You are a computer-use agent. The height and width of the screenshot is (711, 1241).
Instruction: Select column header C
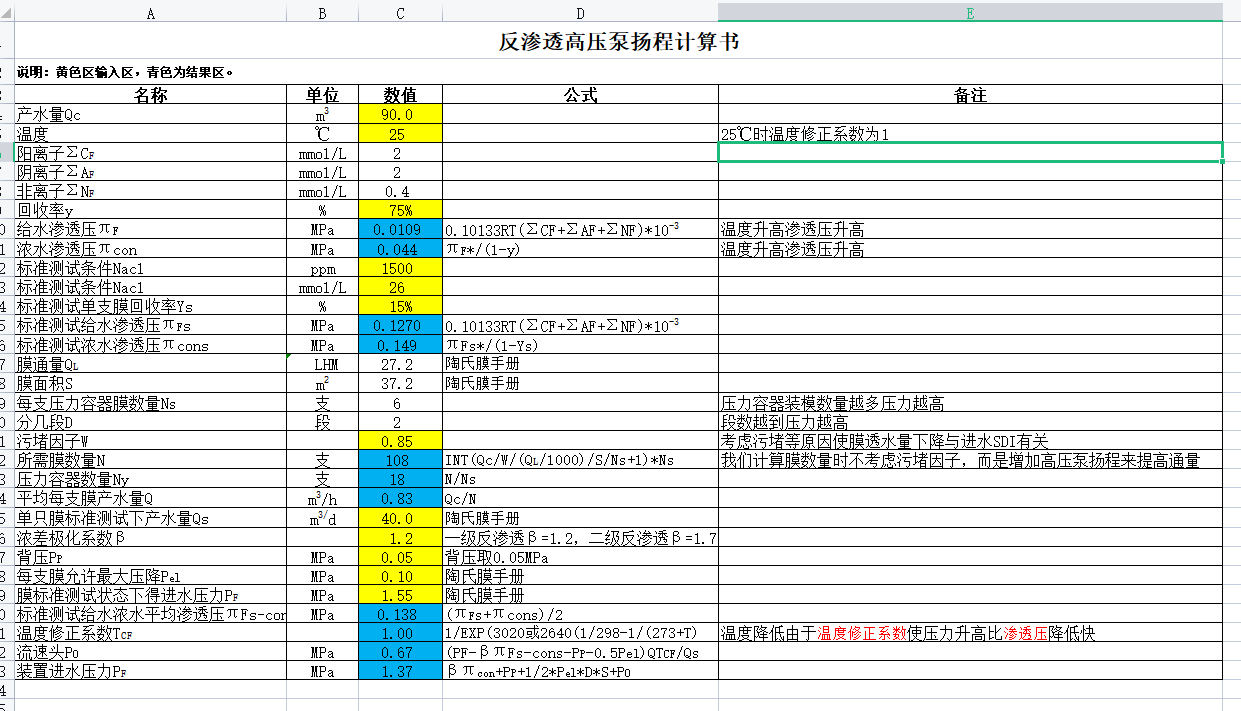coord(399,14)
